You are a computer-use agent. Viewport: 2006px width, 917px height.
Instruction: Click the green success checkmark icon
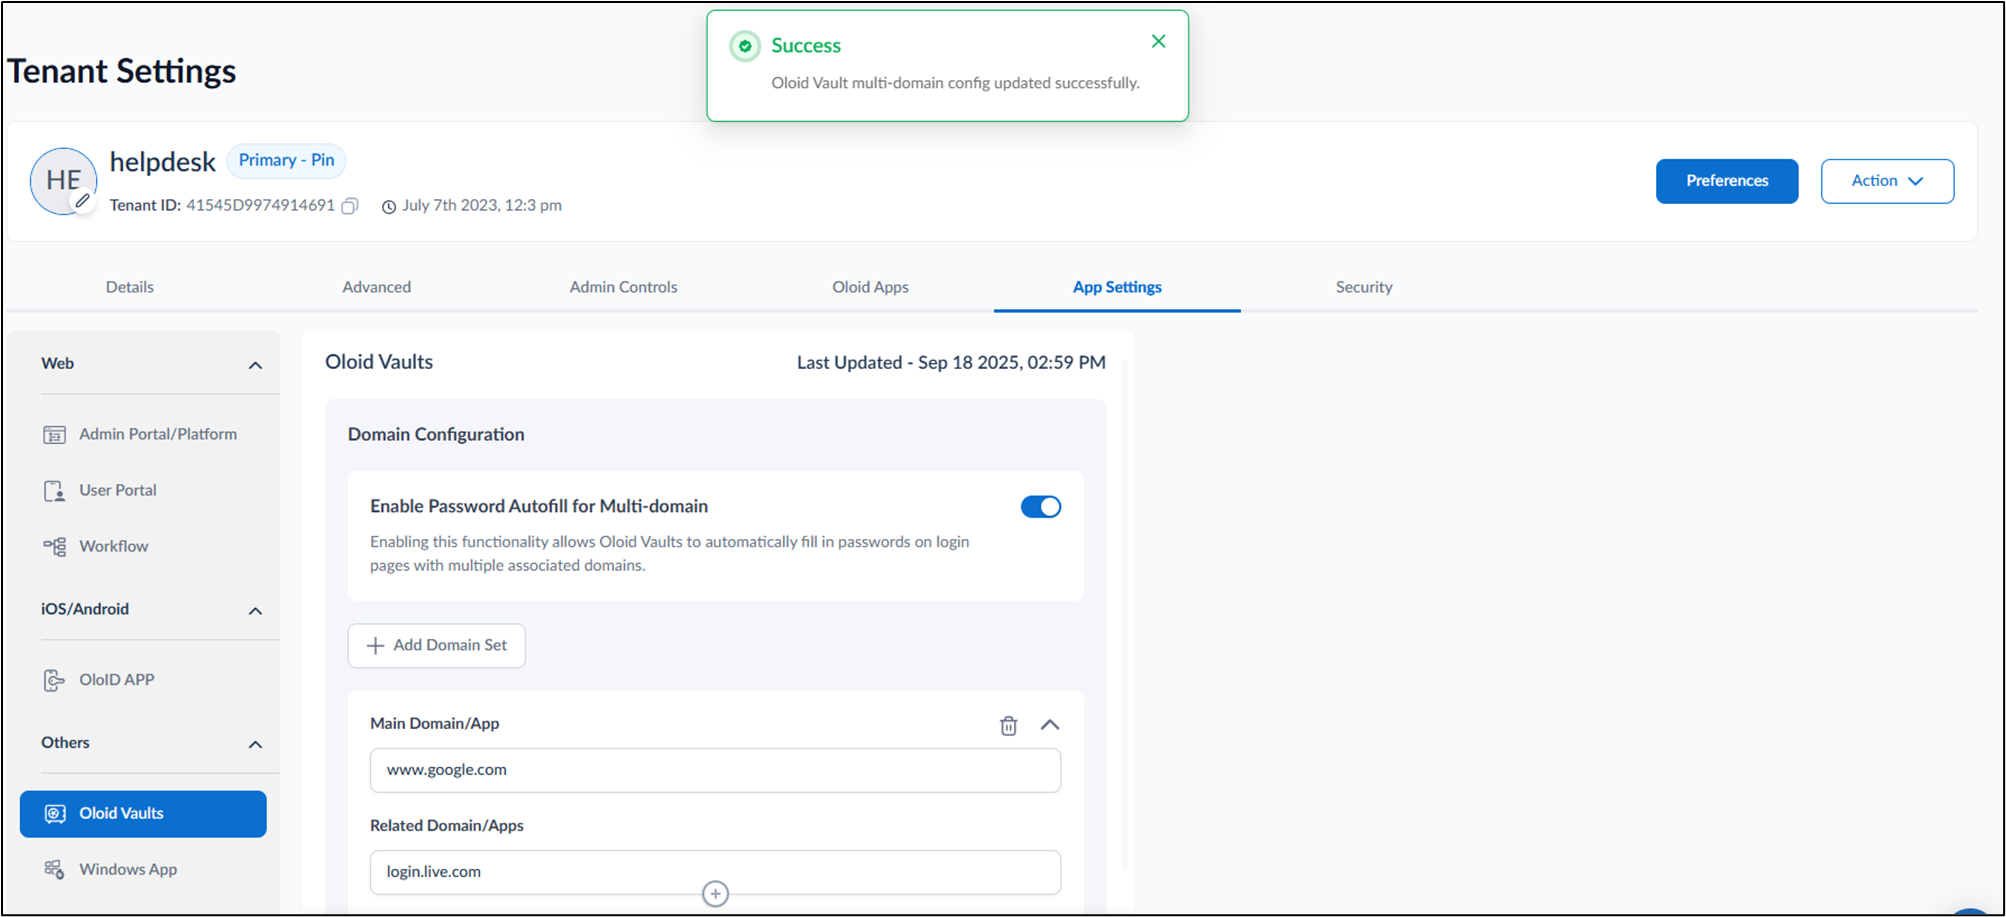(745, 46)
